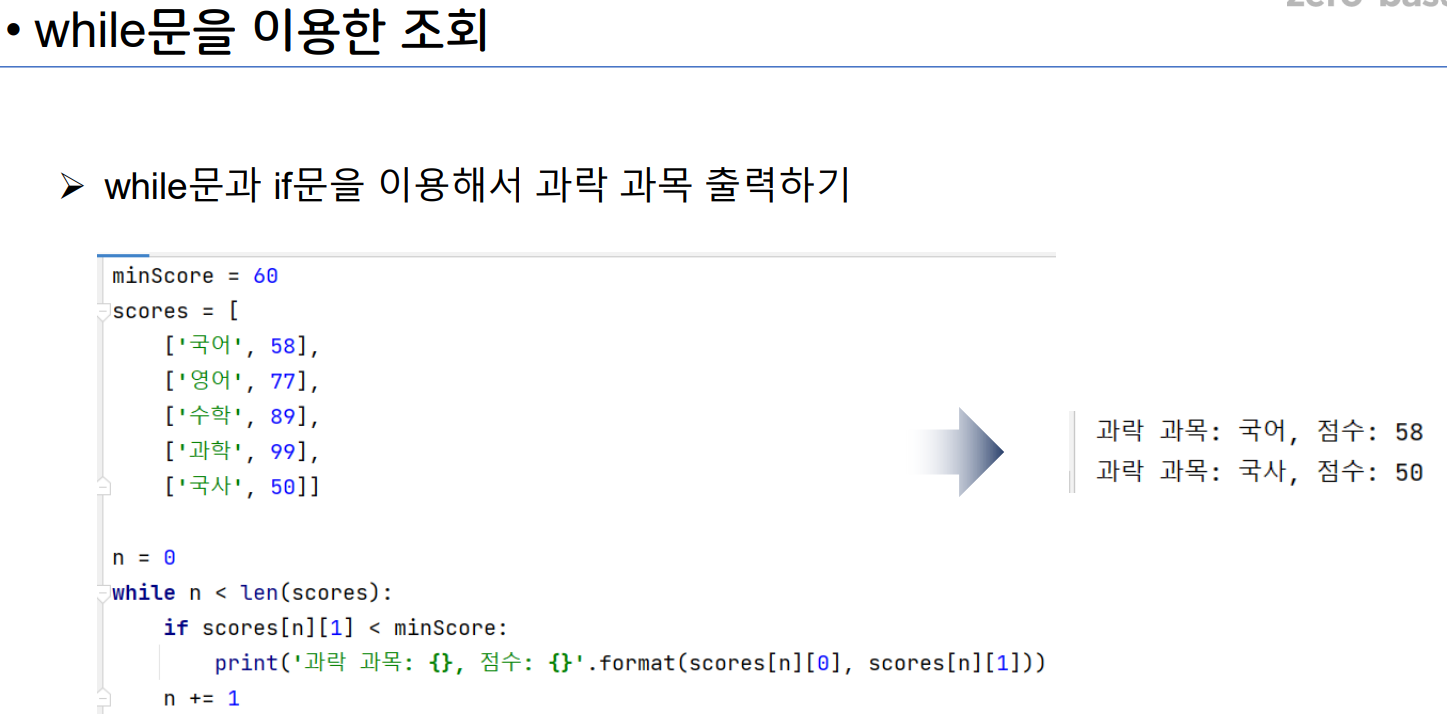Image resolution: width=1447 pixels, height=720 pixels.
Task: Click the code line 'minScore = 60'
Action: [195, 276]
